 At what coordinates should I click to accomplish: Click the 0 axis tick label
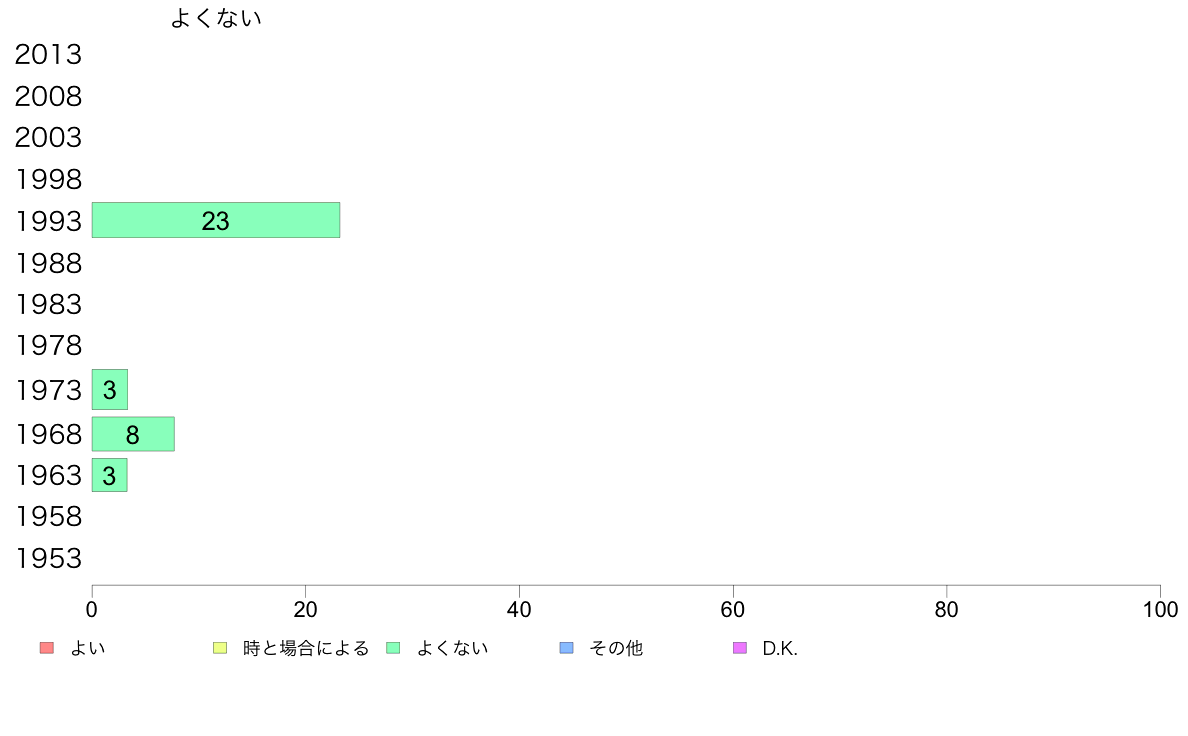click(92, 609)
